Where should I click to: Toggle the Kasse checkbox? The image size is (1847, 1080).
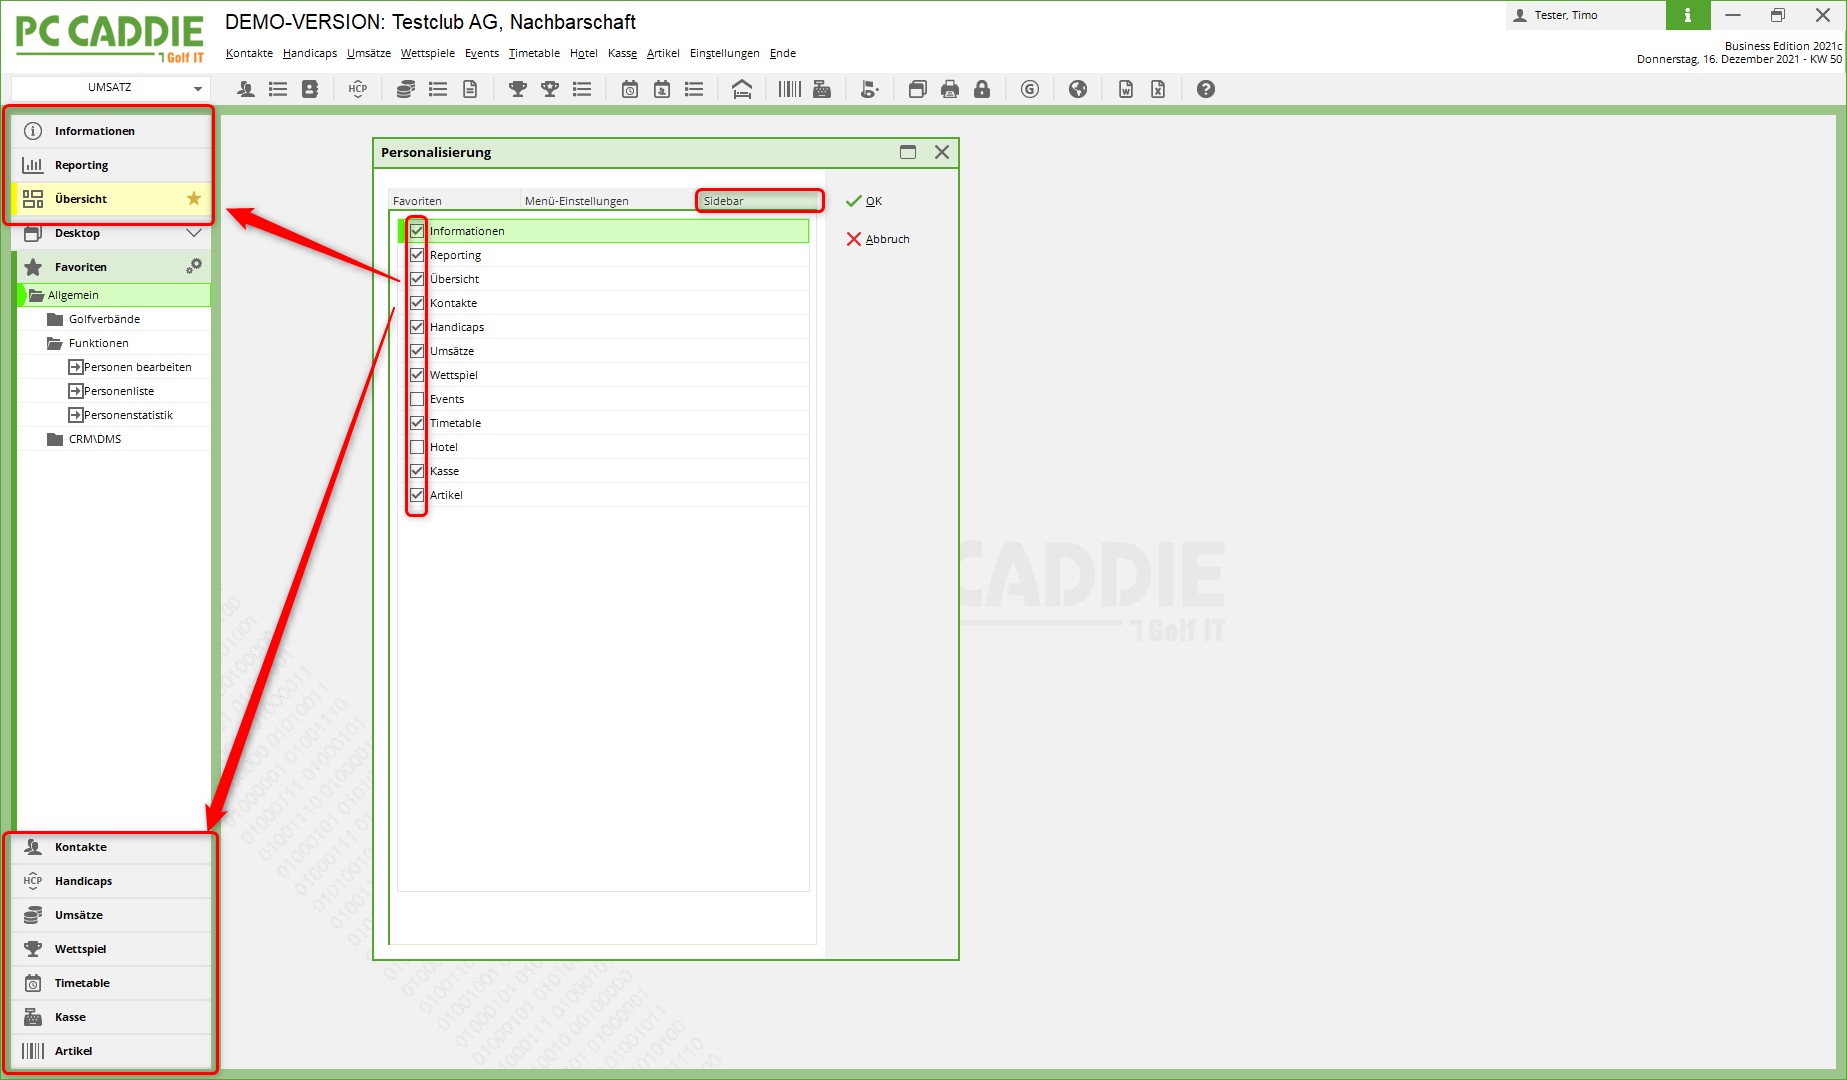pyautogui.click(x=417, y=471)
